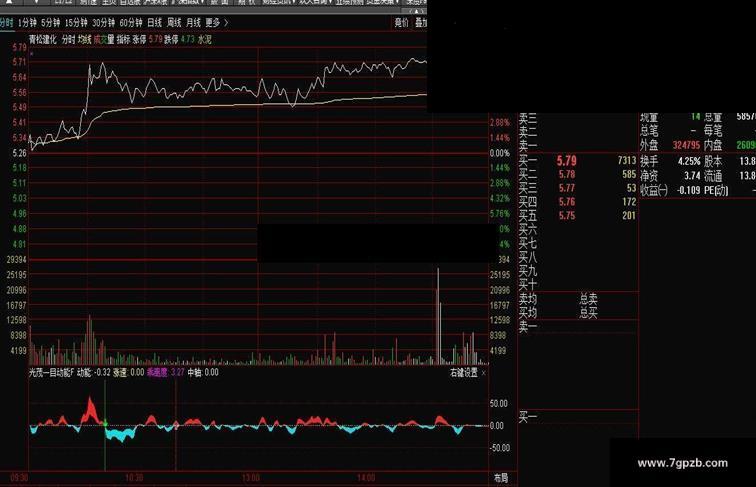Click the 买三 bid price 5.77
This screenshot has height=487, width=756.
pyautogui.click(x=567, y=188)
